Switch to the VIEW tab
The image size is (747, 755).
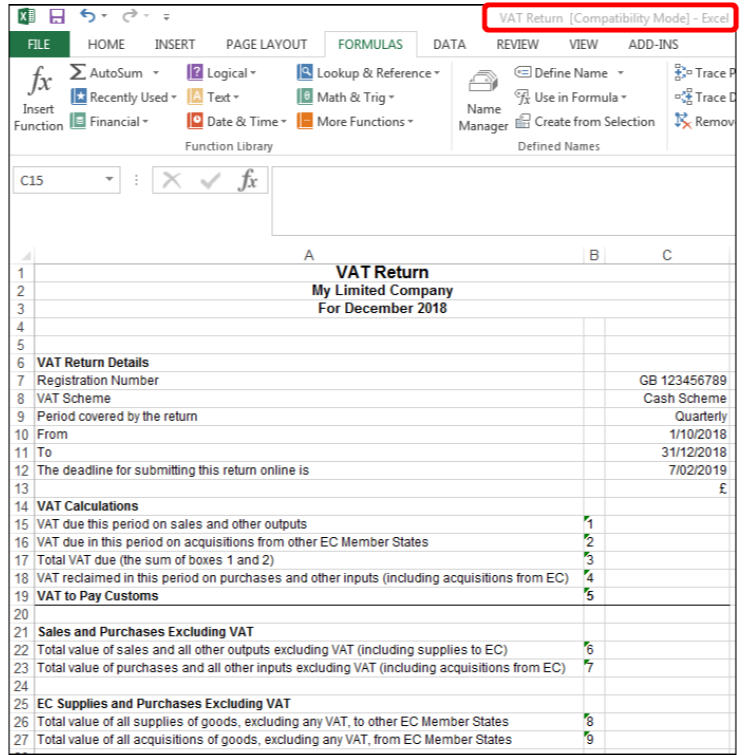[583, 44]
